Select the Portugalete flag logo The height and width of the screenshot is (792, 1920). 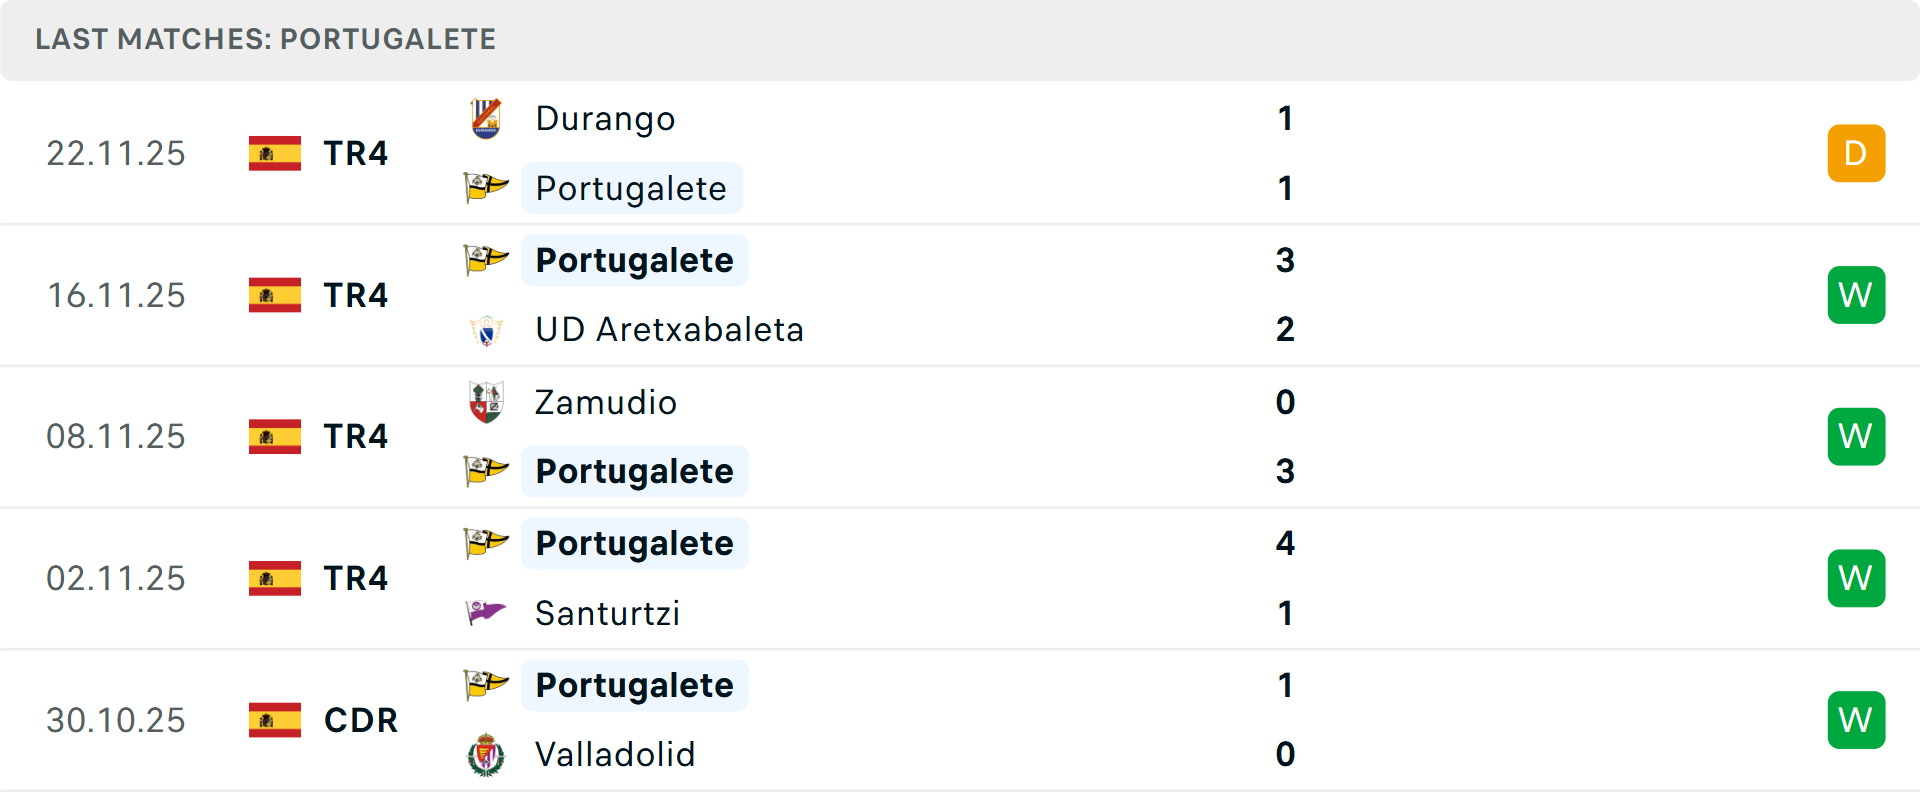point(486,188)
